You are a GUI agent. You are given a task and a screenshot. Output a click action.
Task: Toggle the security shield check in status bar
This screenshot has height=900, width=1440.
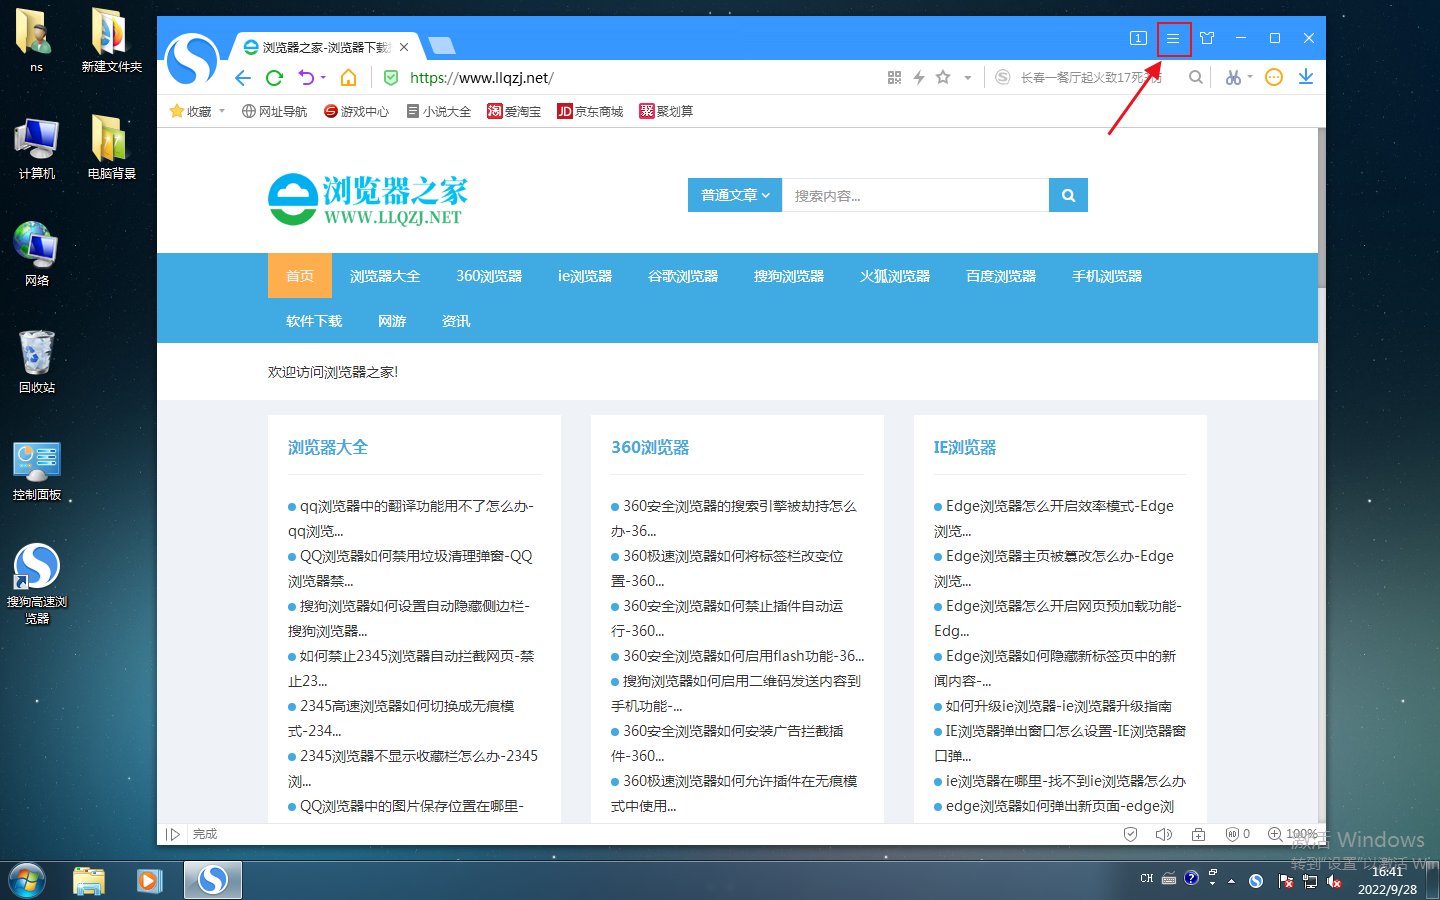click(1130, 833)
